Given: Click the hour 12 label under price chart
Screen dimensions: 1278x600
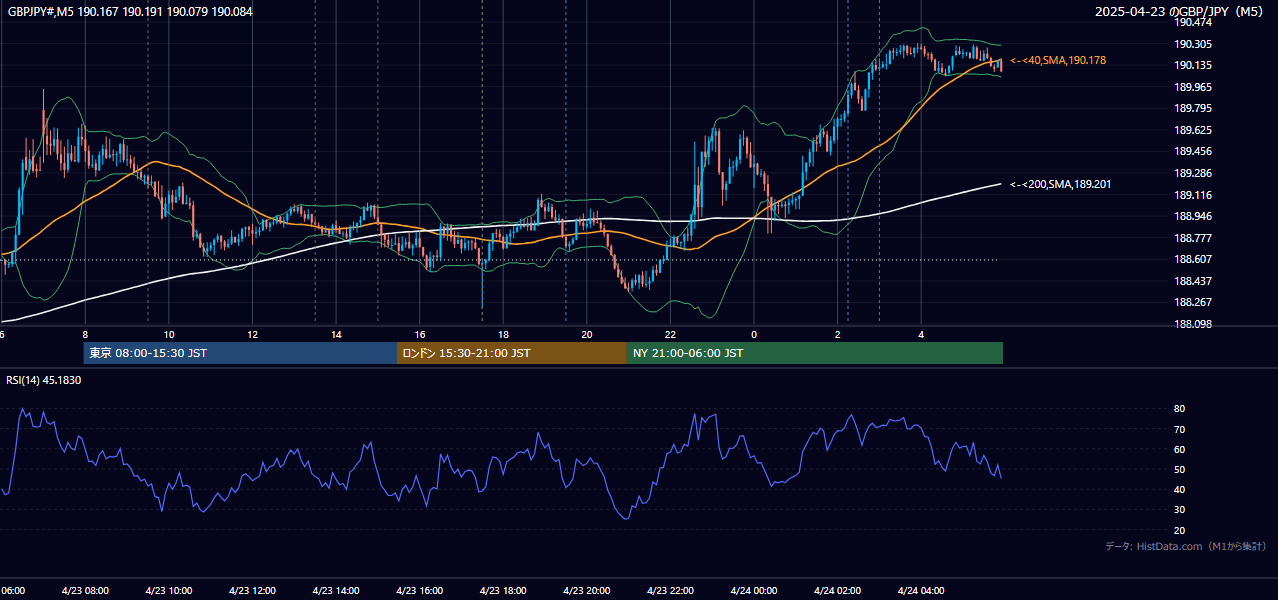Looking at the screenshot, I should pos(253,335).
